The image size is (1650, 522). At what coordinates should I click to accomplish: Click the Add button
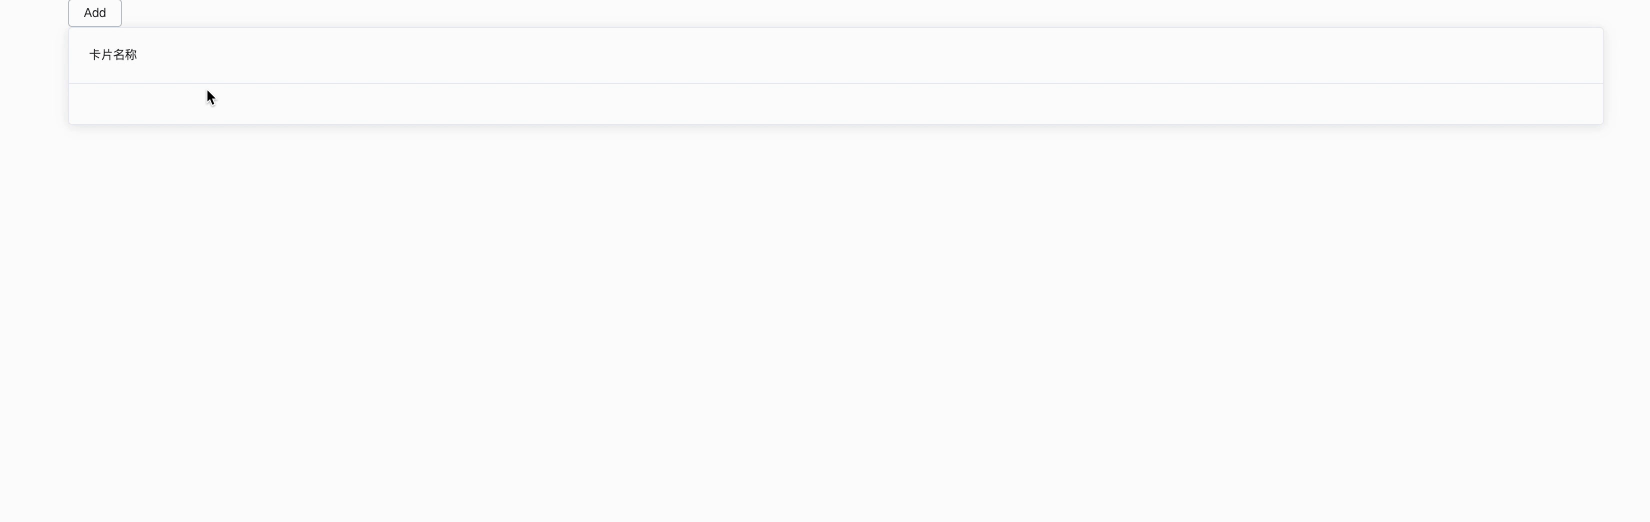tap(95, 13)
